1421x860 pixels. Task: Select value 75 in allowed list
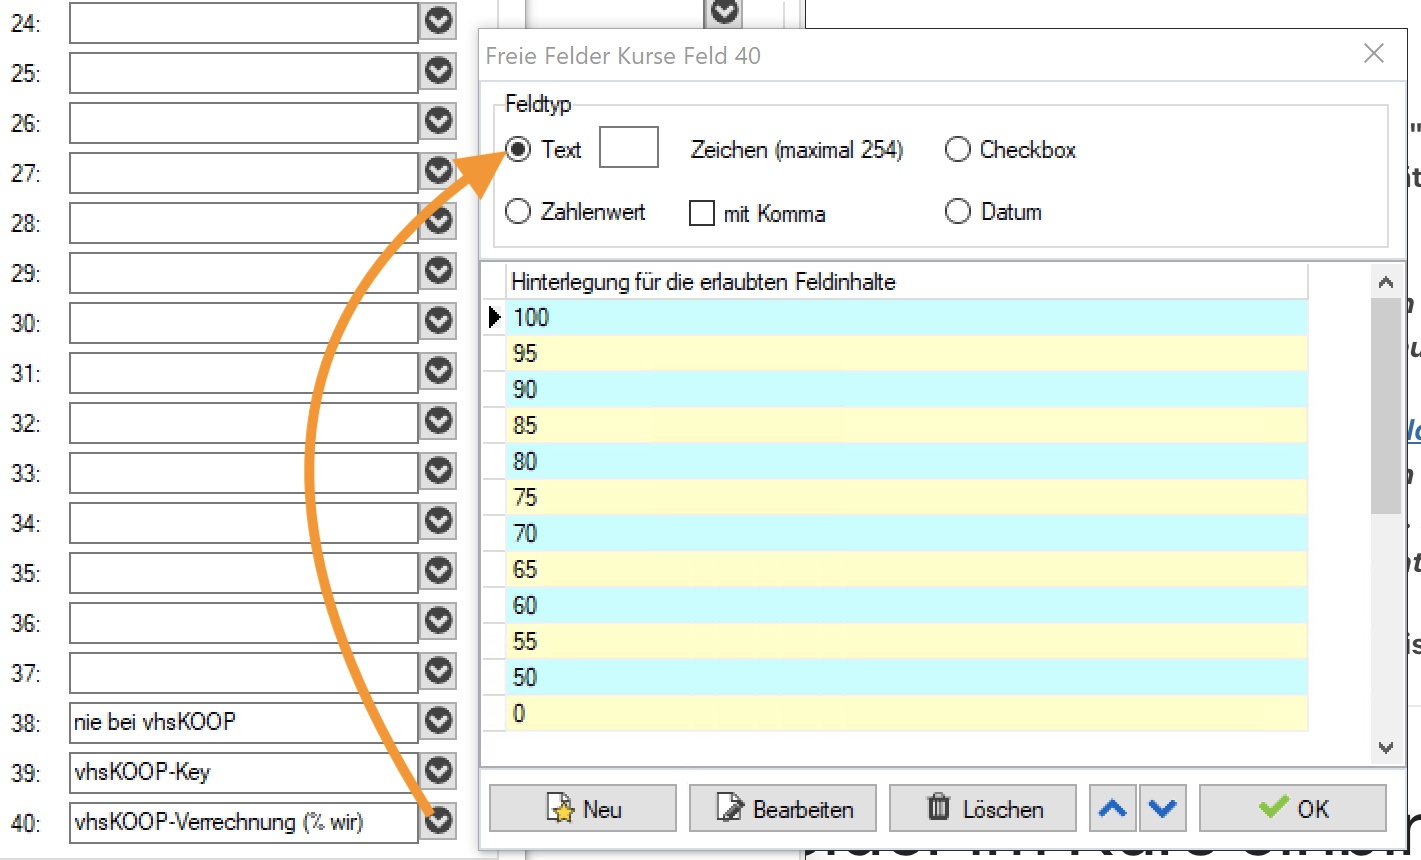point(907,497)
